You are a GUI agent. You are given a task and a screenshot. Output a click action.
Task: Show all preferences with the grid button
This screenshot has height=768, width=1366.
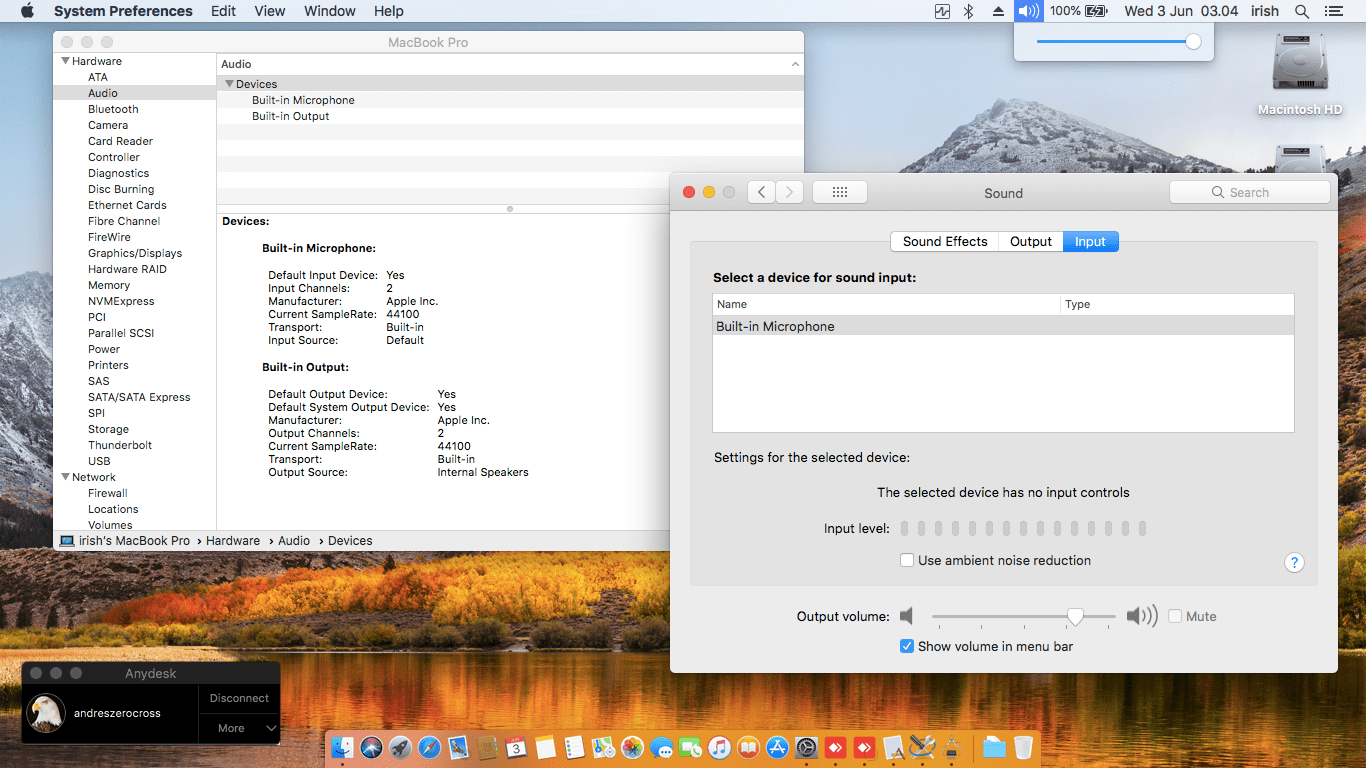click(840, 192)
